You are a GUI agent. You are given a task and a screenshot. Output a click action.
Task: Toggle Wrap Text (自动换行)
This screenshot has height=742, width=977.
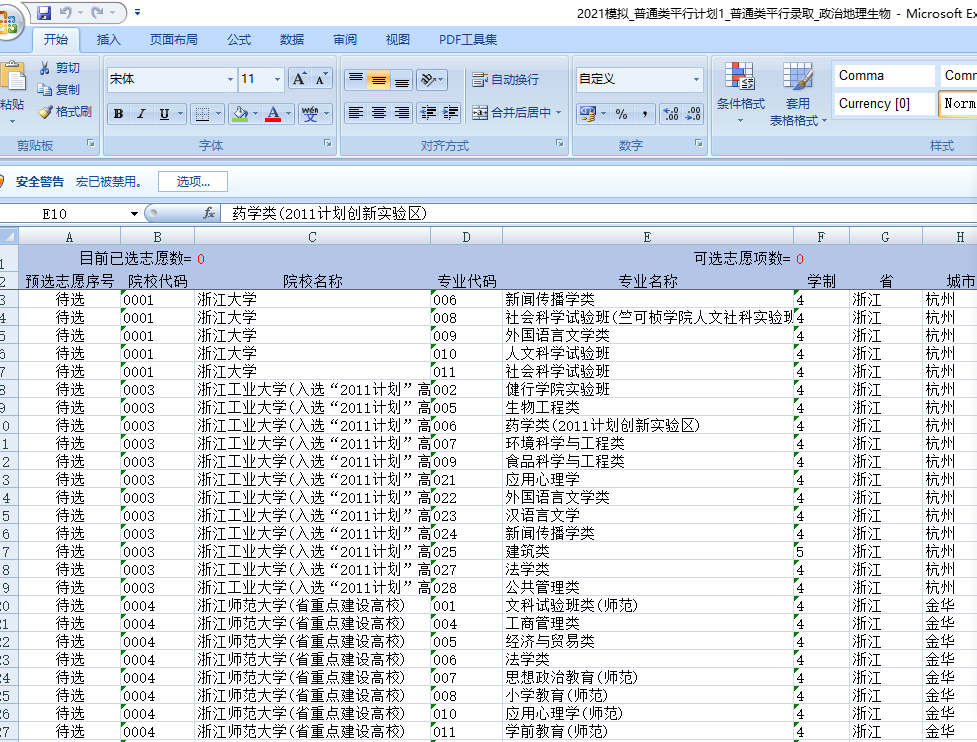[505, 79]
